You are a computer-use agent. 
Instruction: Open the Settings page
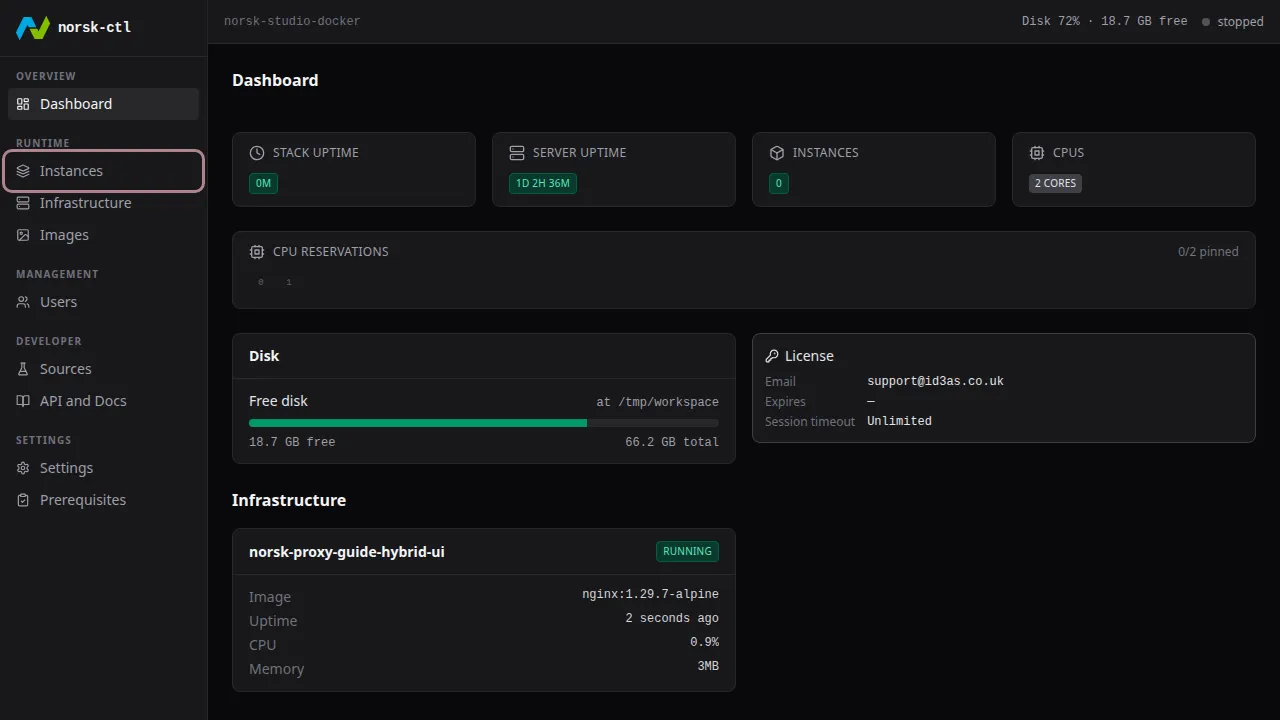tap(103, 468)
